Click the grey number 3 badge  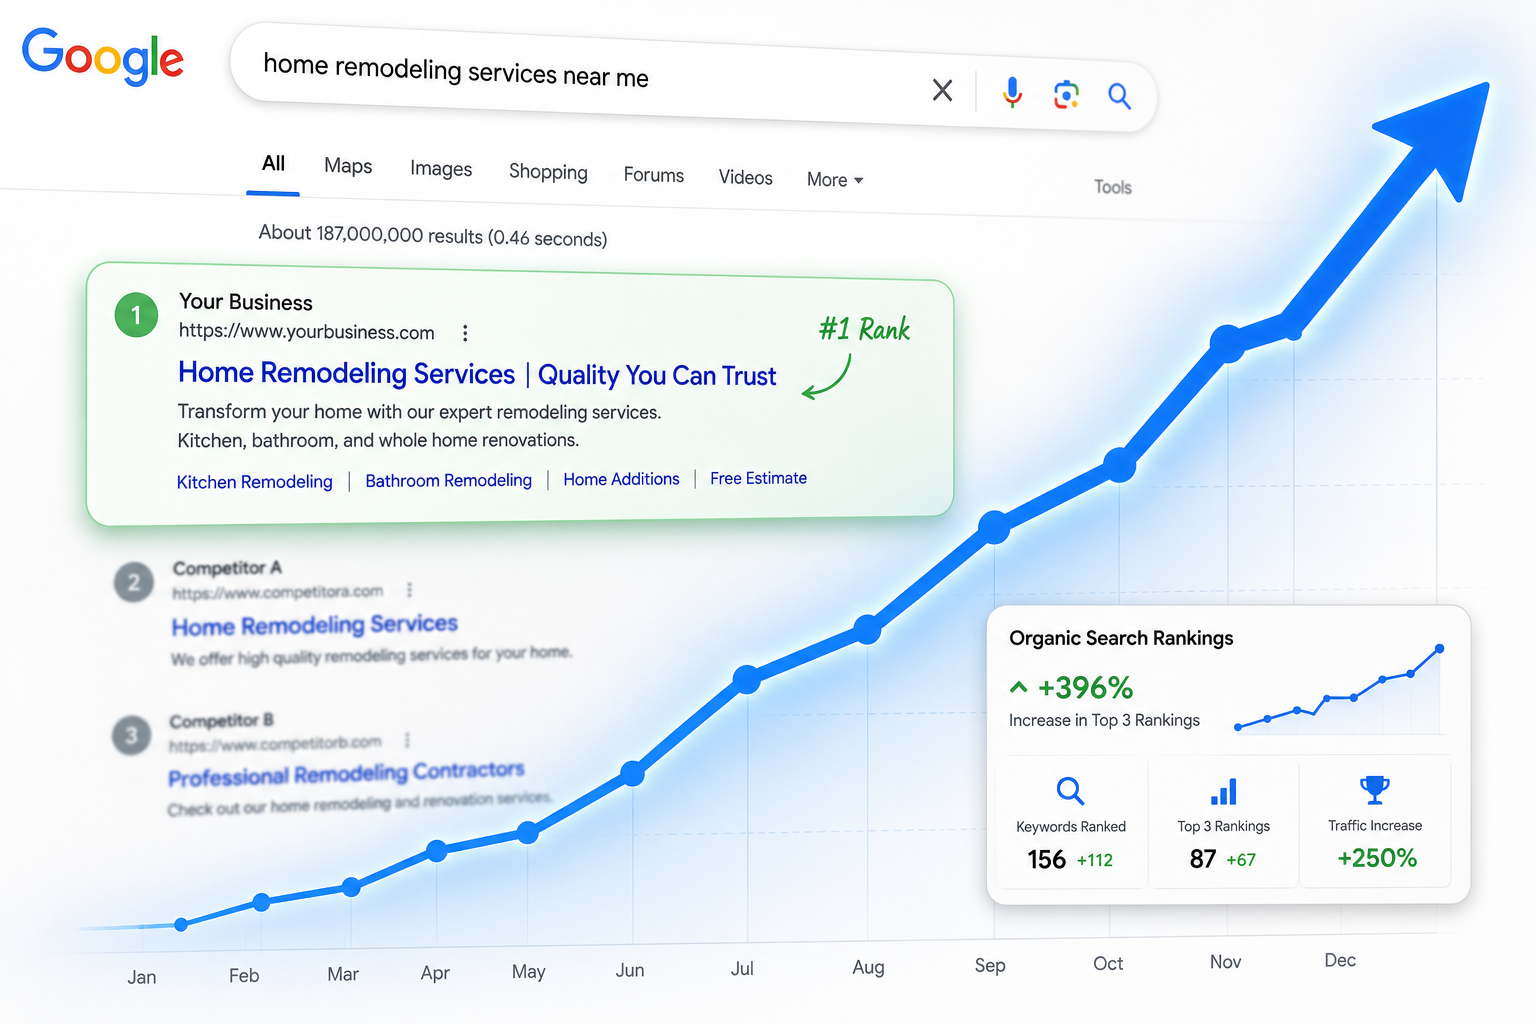[131, 736]
